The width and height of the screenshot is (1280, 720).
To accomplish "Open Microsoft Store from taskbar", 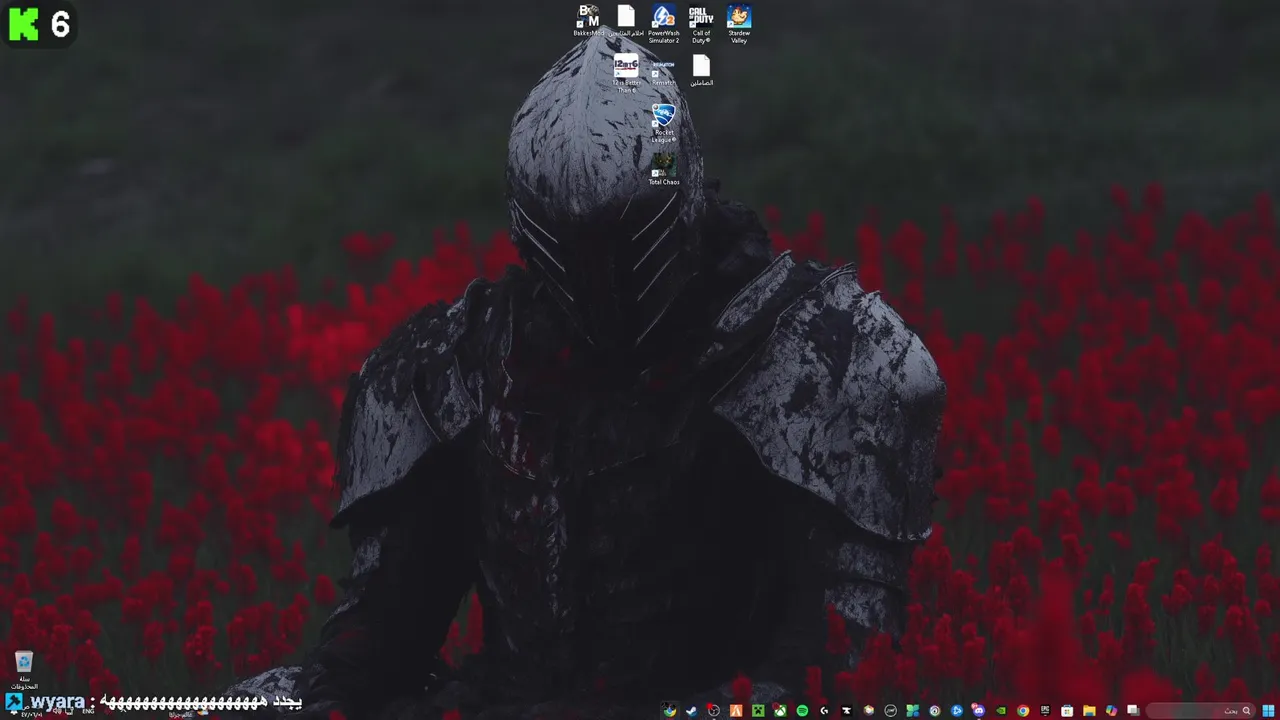I will [x=1067, y=711].
